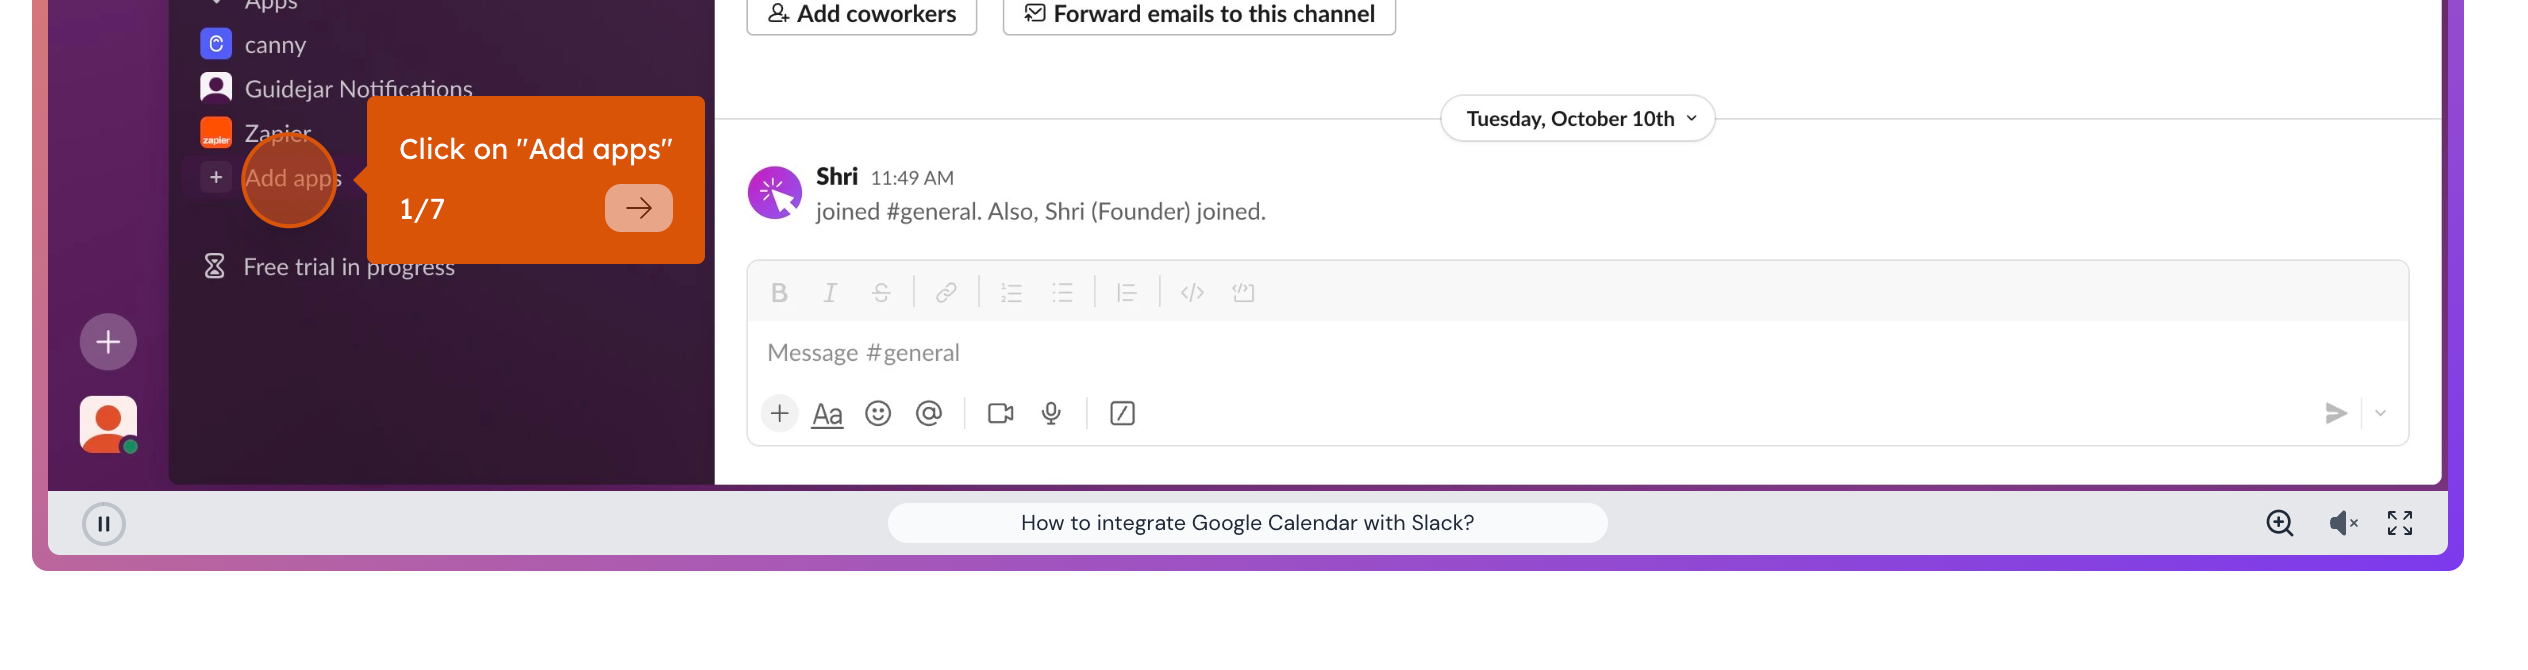
Task: Format text as inline code
Action: coord(1192,293)
